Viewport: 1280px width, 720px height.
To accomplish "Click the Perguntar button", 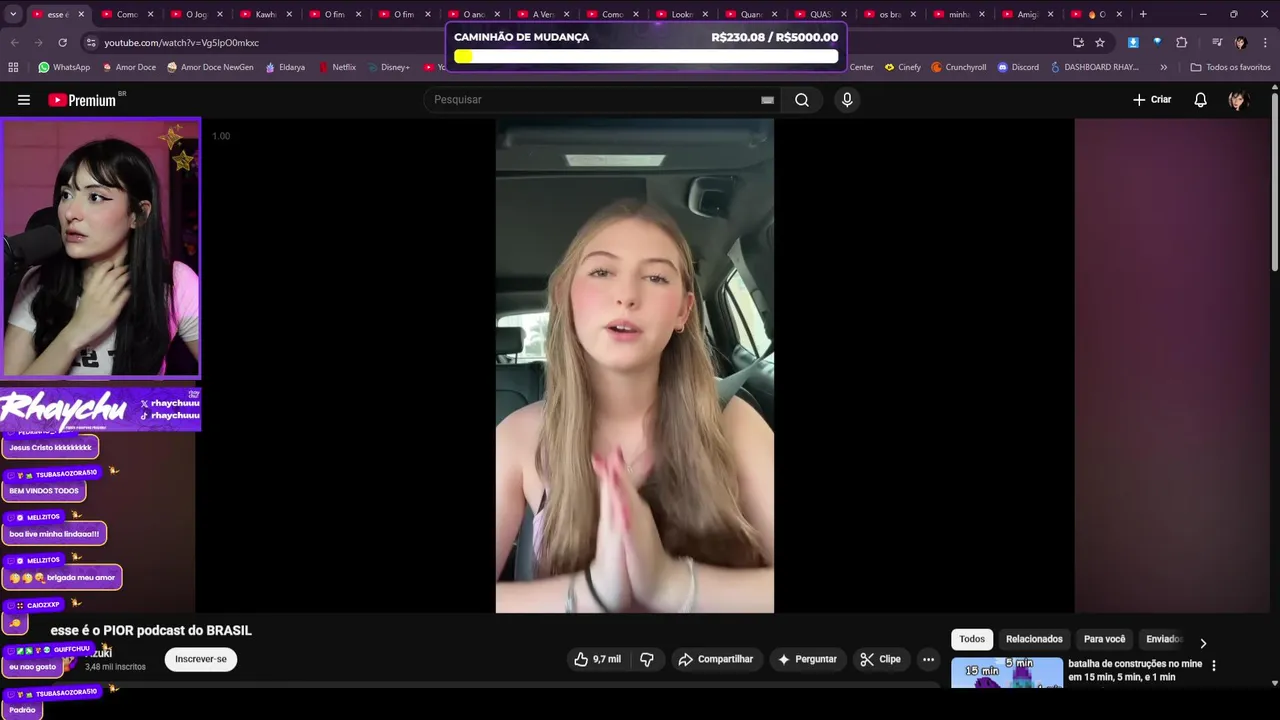I will click(807, 659).
